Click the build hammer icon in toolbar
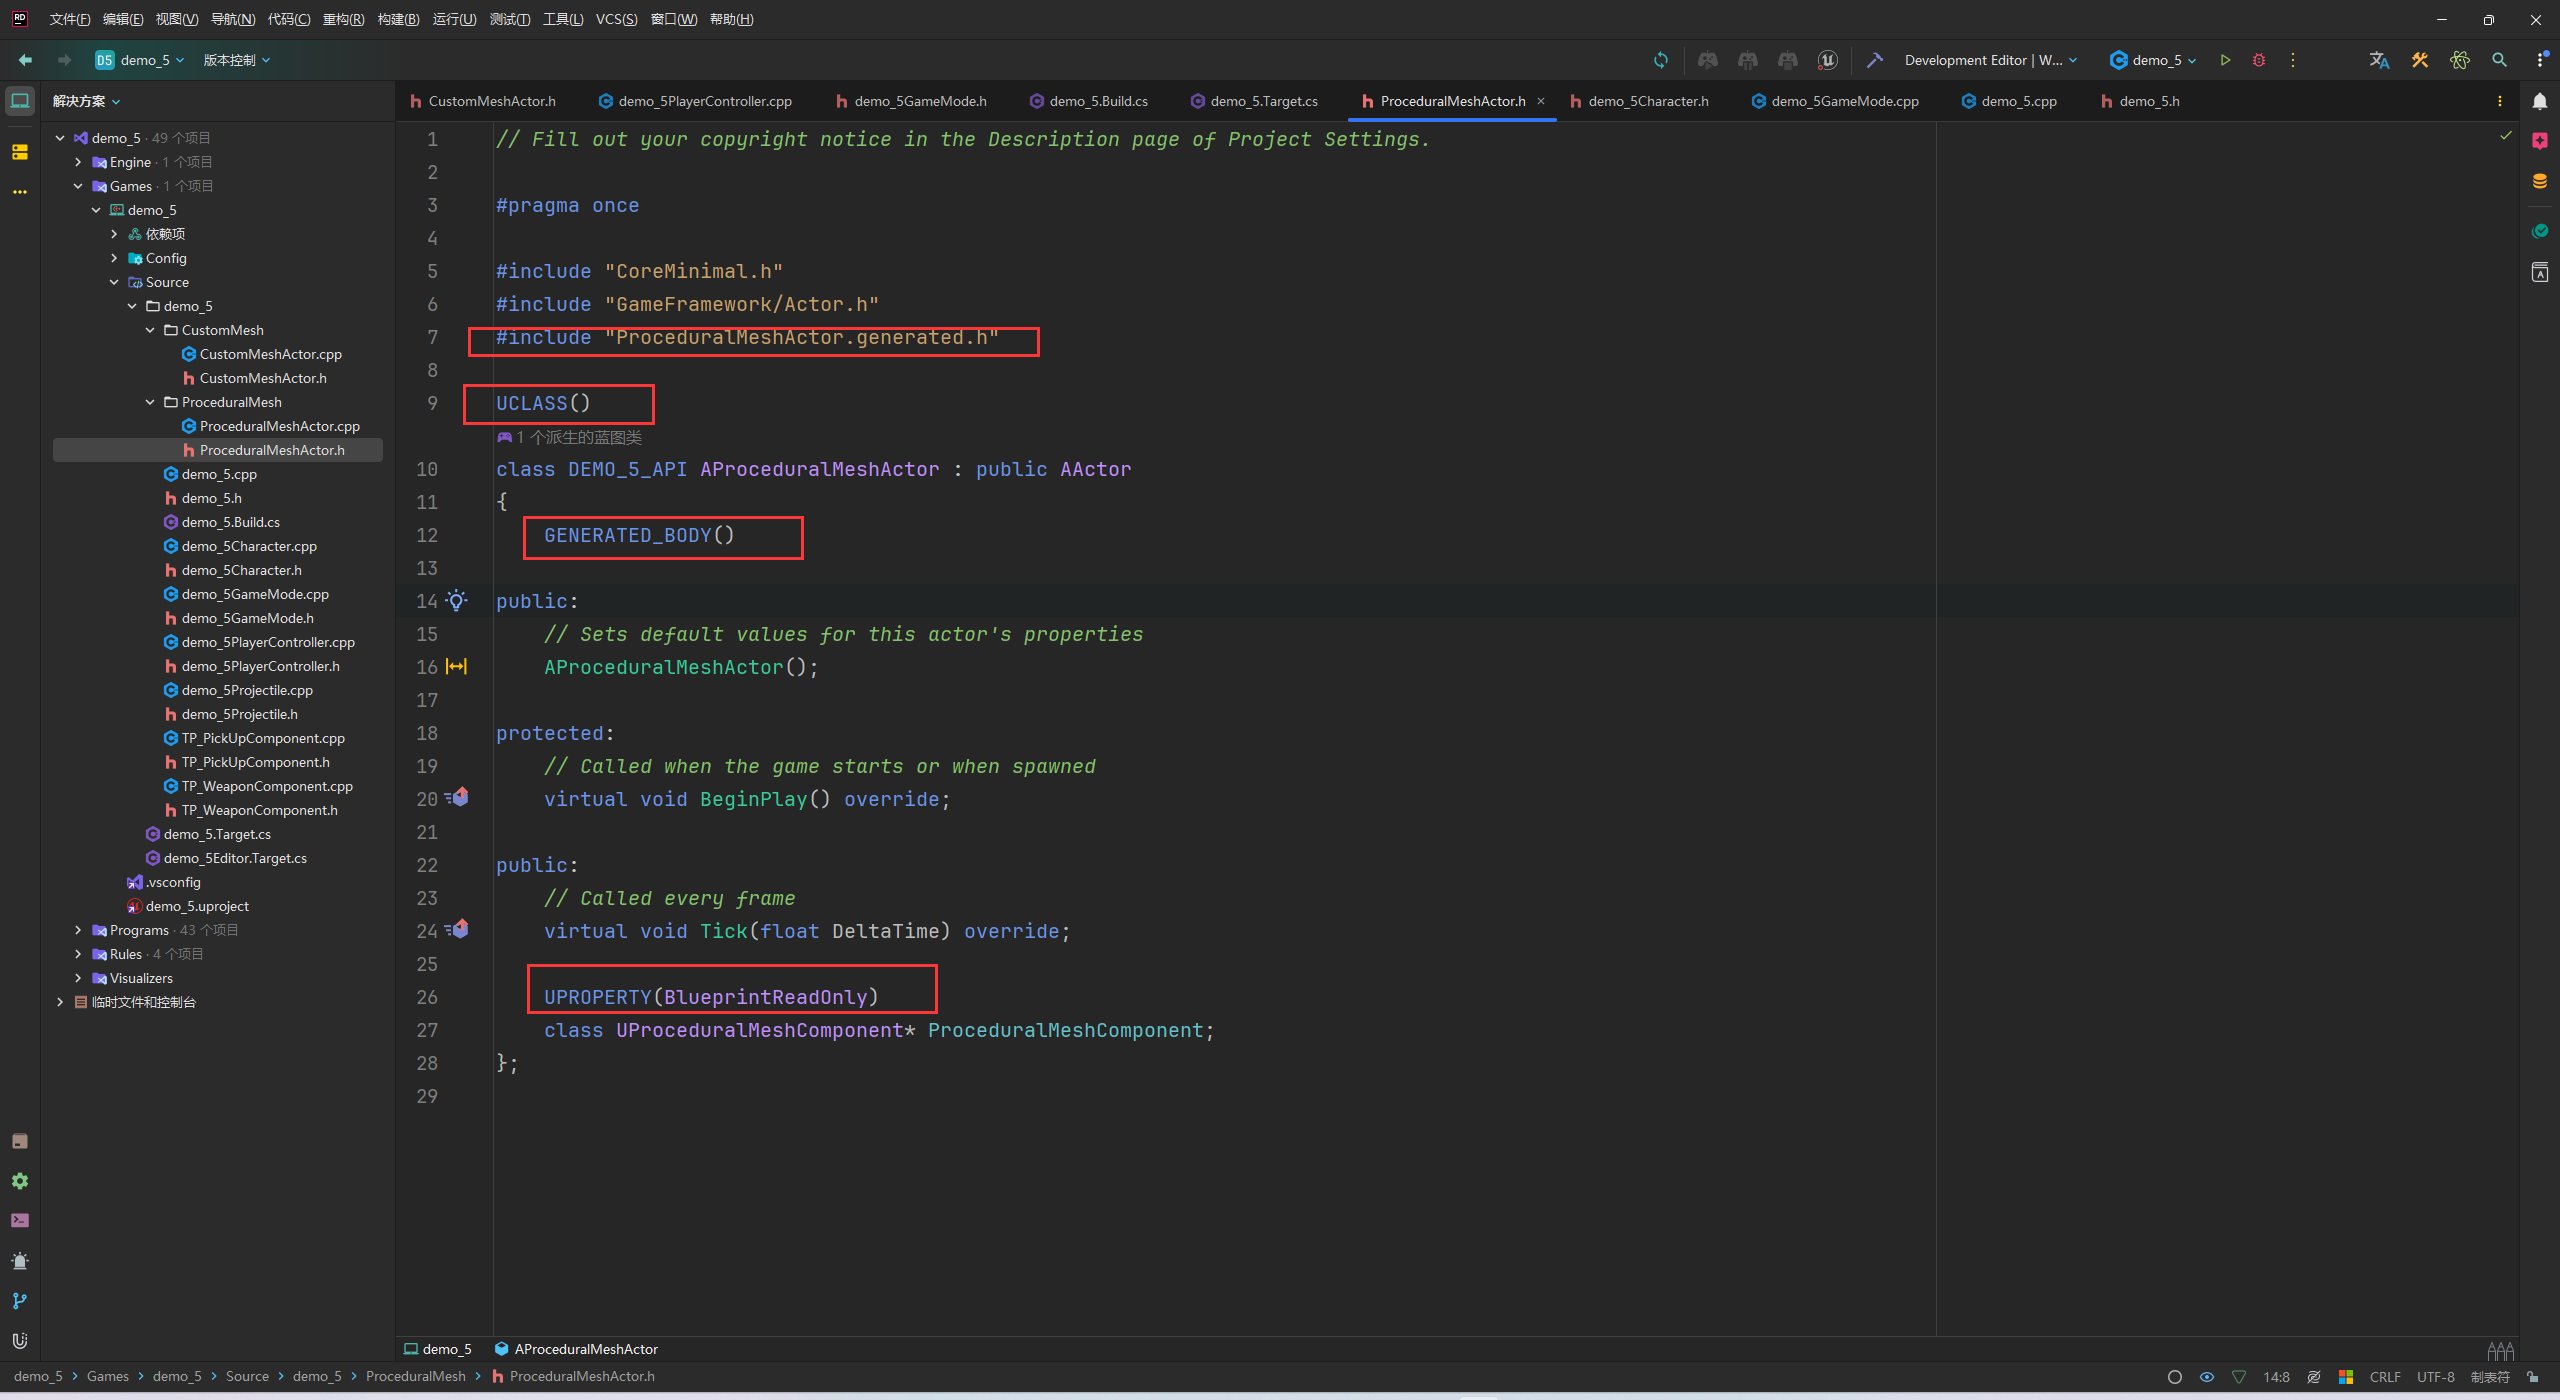2560x1400 pixels. tap(1874, 60)
